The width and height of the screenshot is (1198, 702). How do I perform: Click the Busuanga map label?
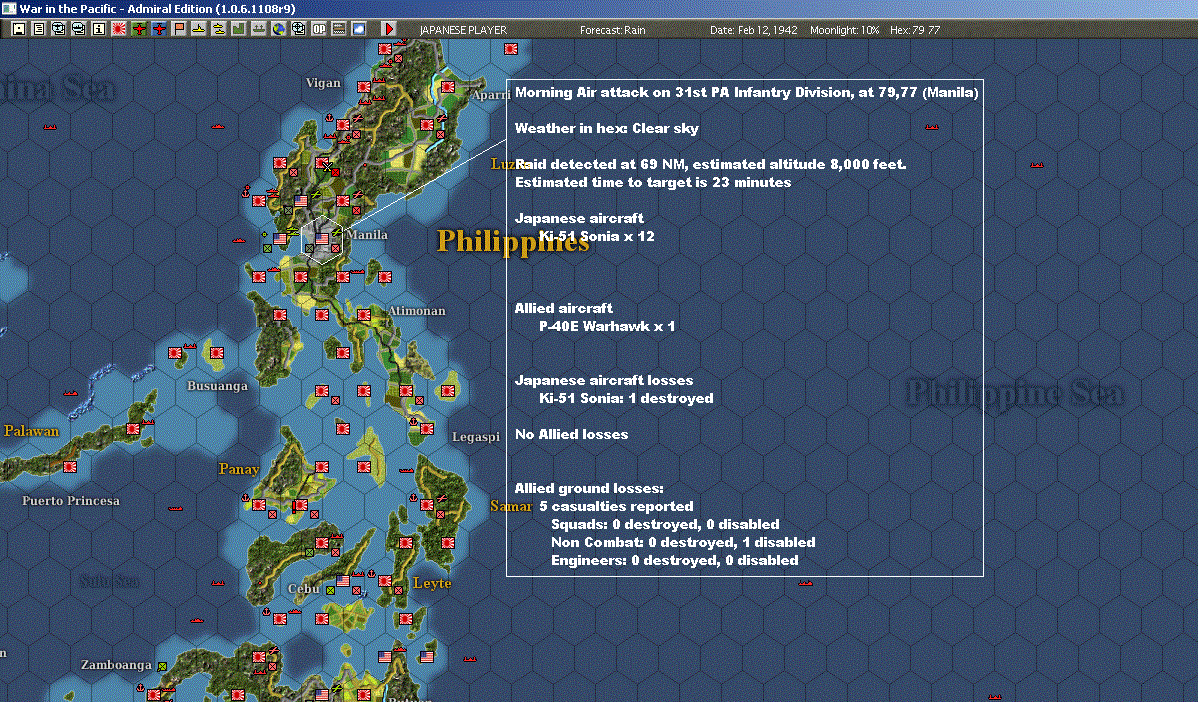[x=217, y=386]
